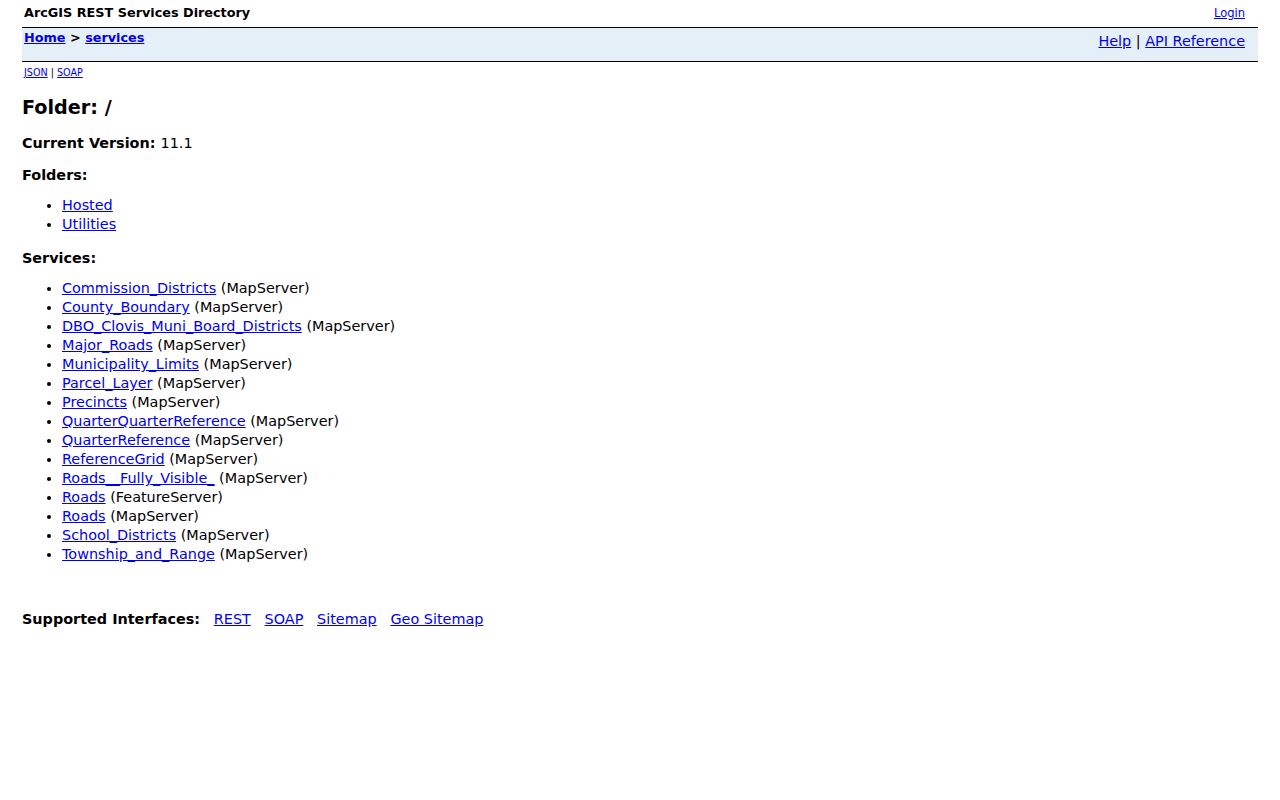
Task: Open the Roads MapServer link
Action: click(84, 516)
